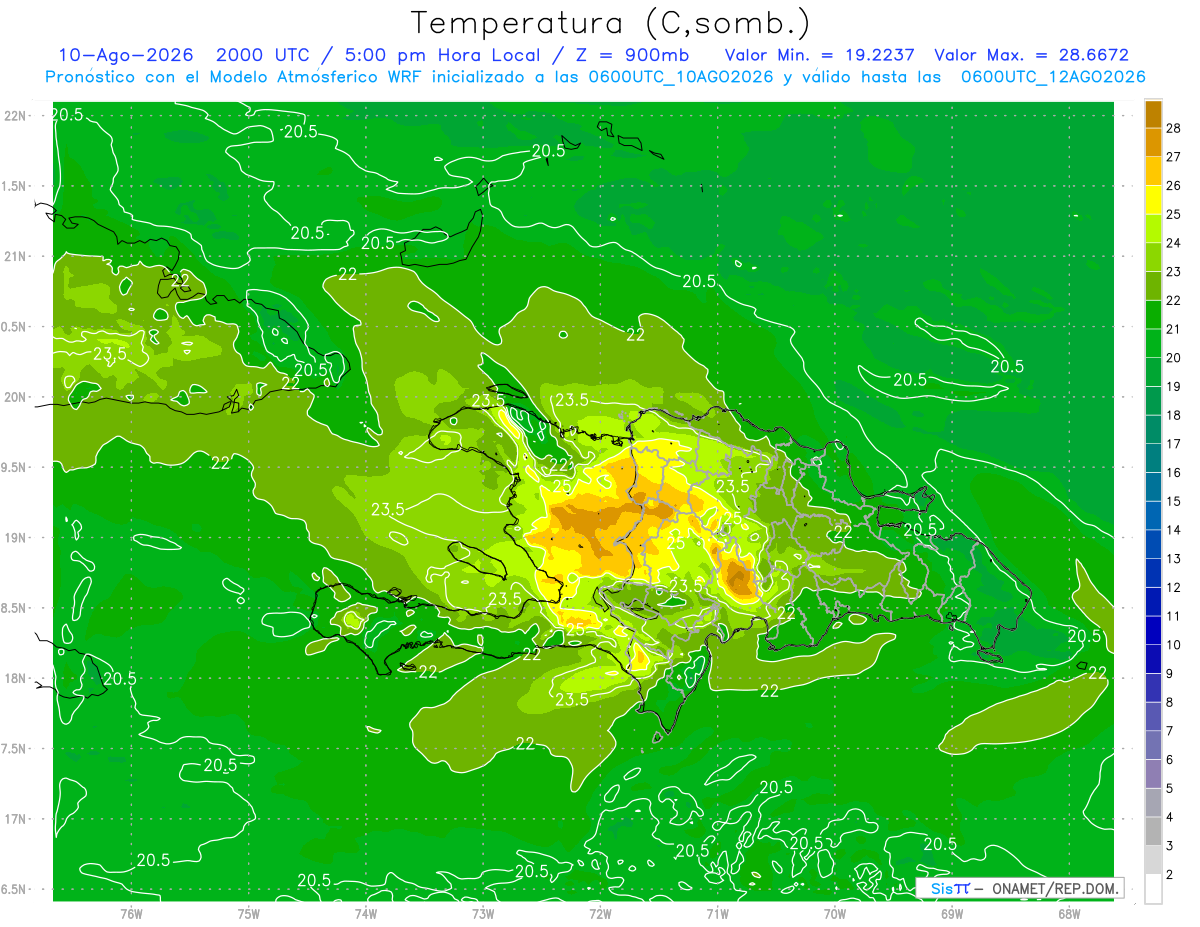
Task: Click legend scale value '24'
Action: [1174, 243]
